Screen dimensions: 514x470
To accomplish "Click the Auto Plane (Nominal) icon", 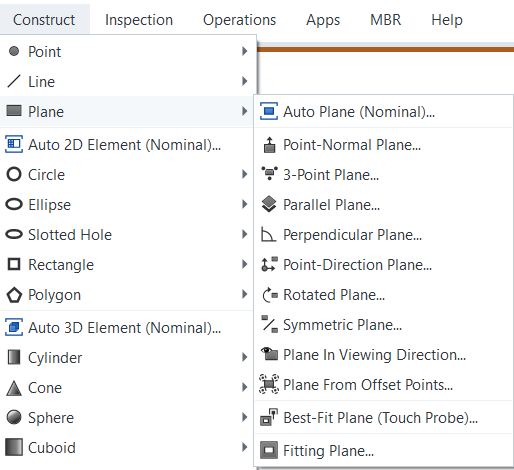I will (x=269, y=111).
